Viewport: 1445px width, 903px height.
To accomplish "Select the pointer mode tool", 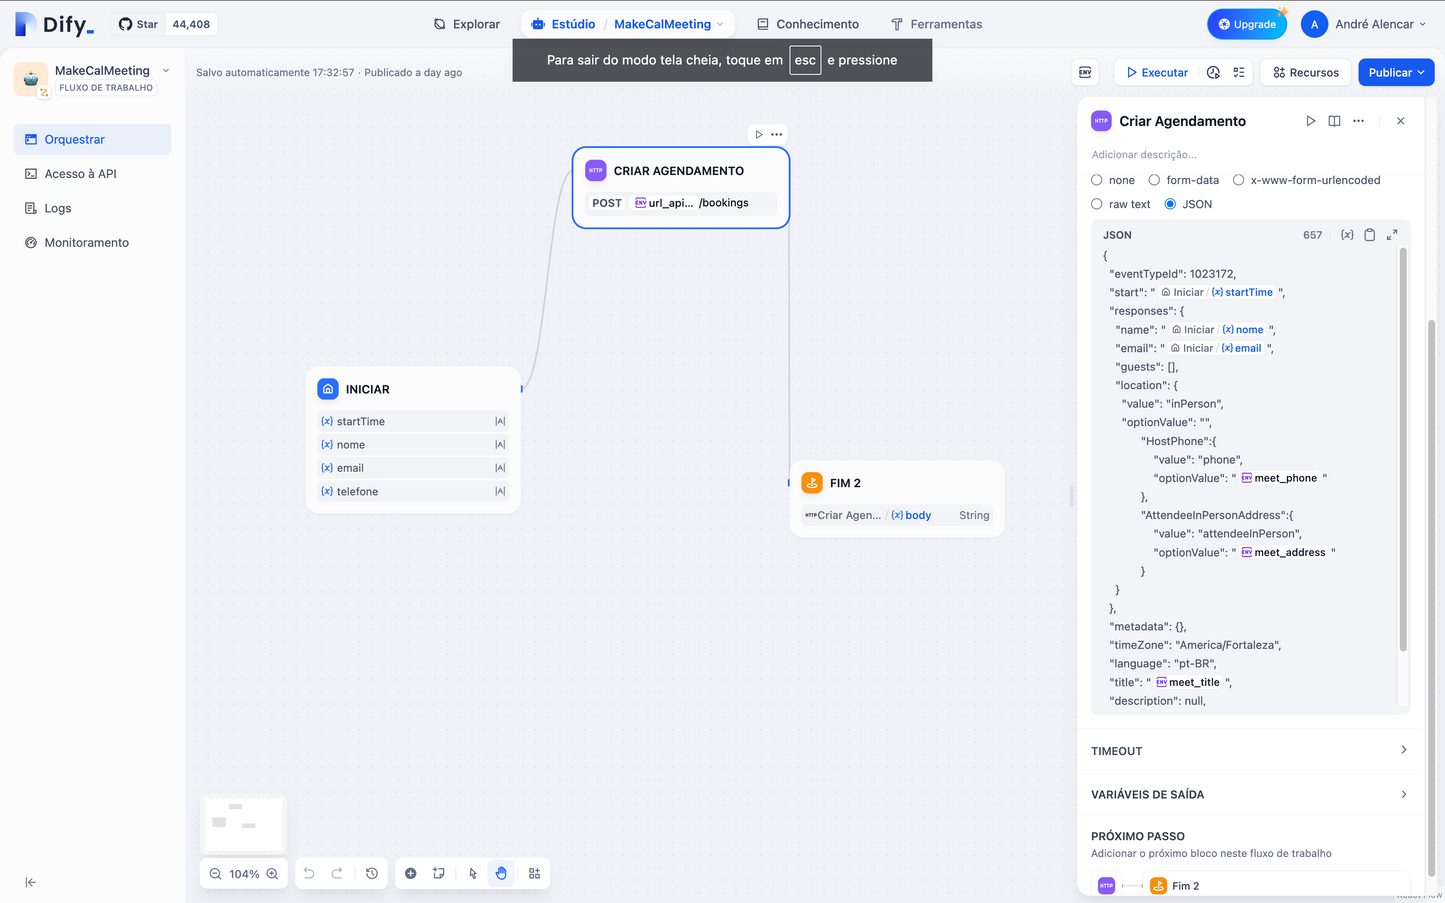I will click(x=473, y=874).
